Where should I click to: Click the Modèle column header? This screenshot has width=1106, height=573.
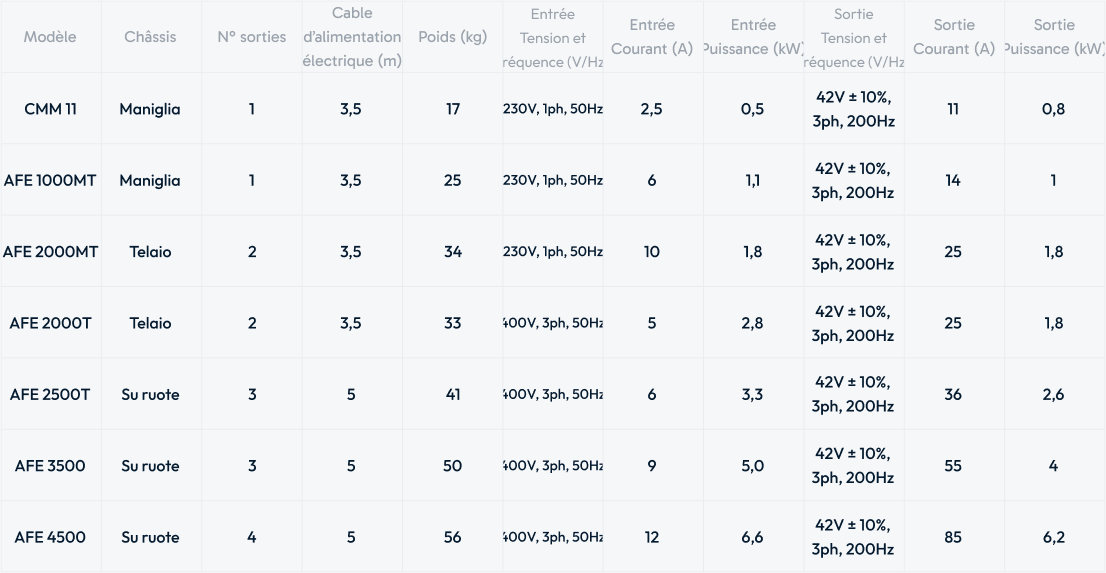click(x=50, y=37)
